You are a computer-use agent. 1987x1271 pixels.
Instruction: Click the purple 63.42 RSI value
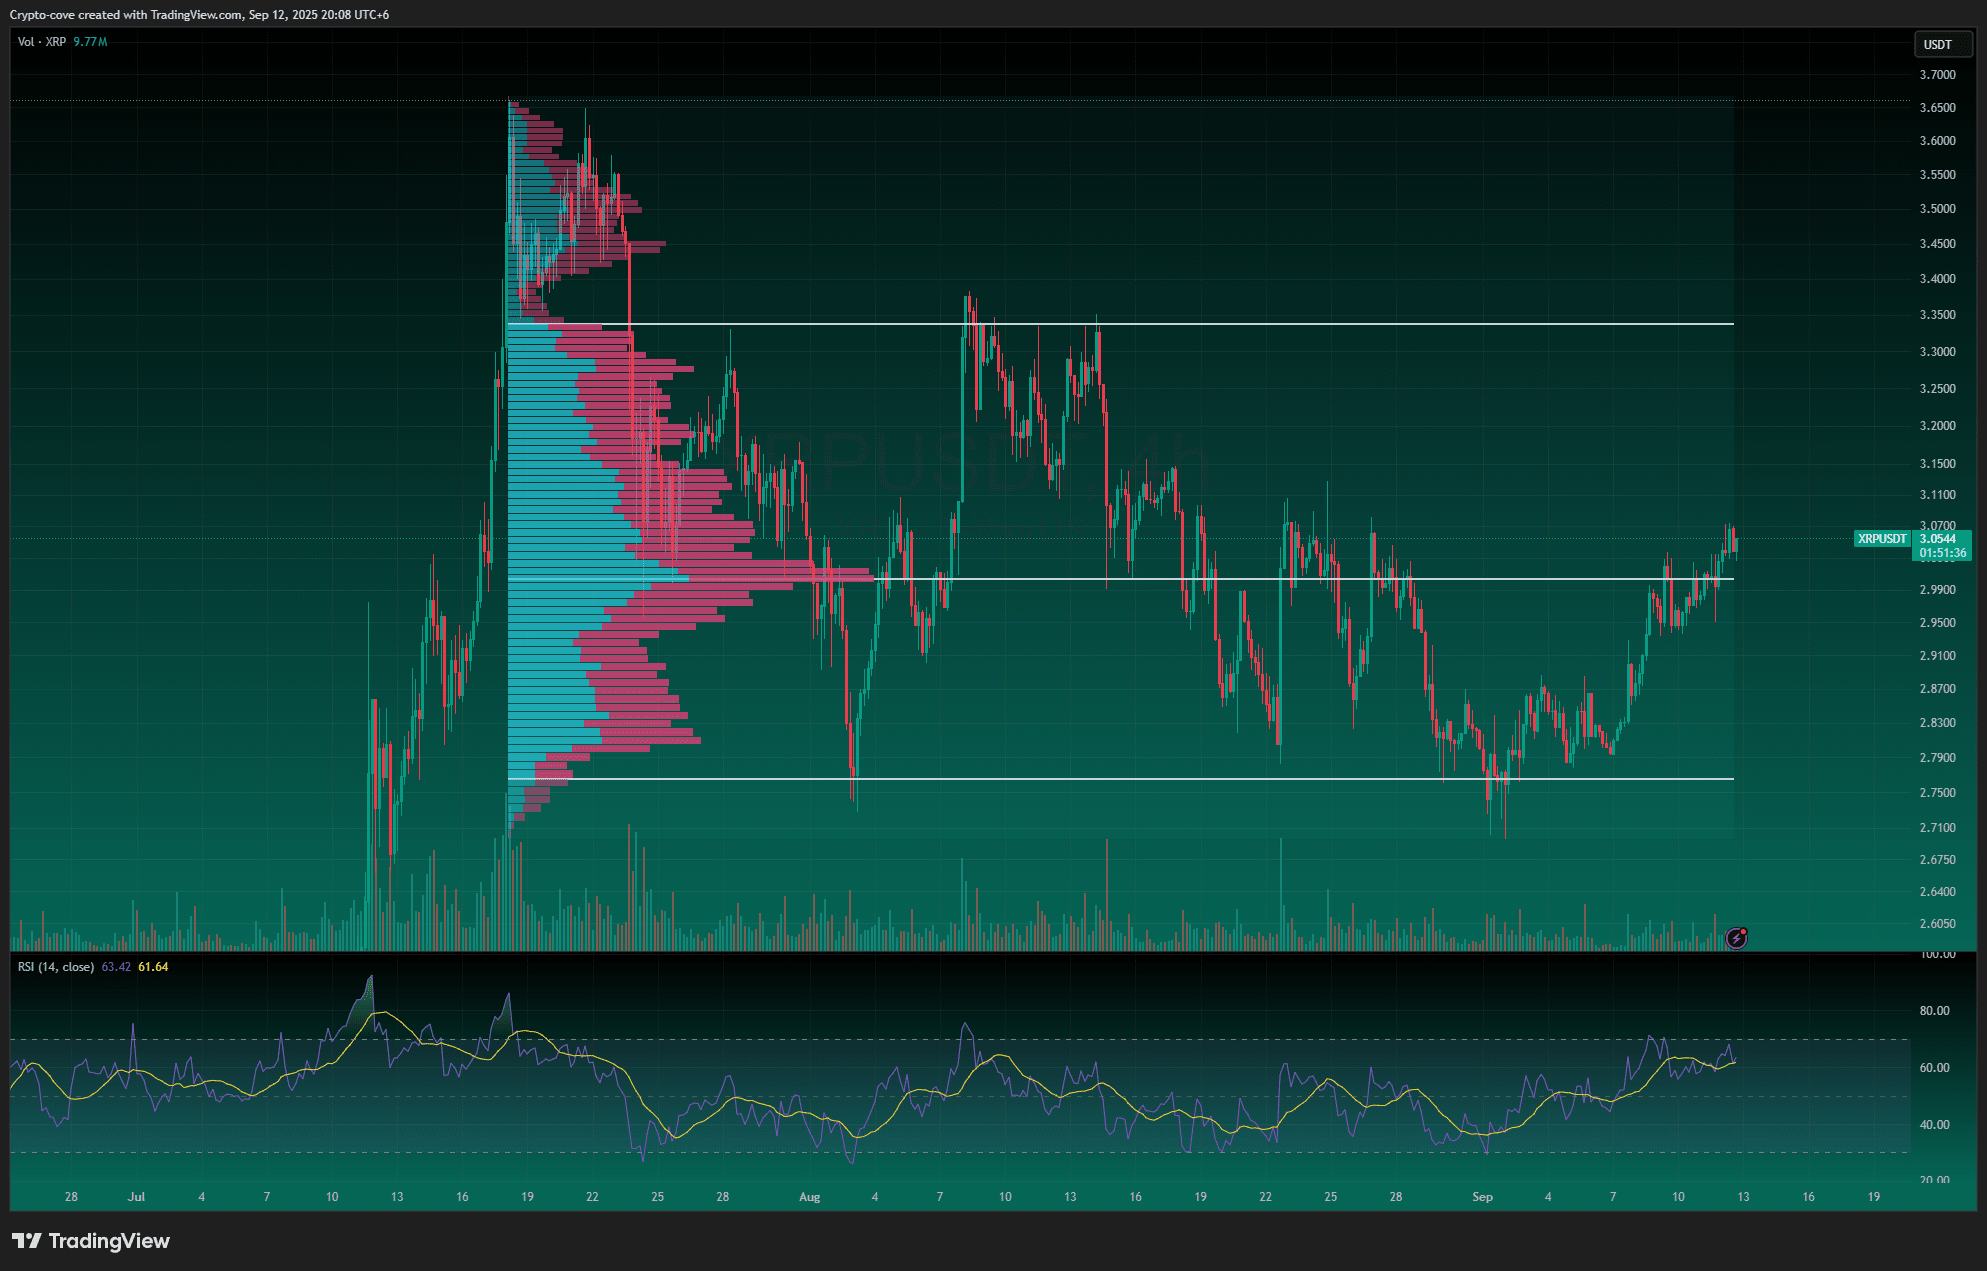[x=116, y=967]
